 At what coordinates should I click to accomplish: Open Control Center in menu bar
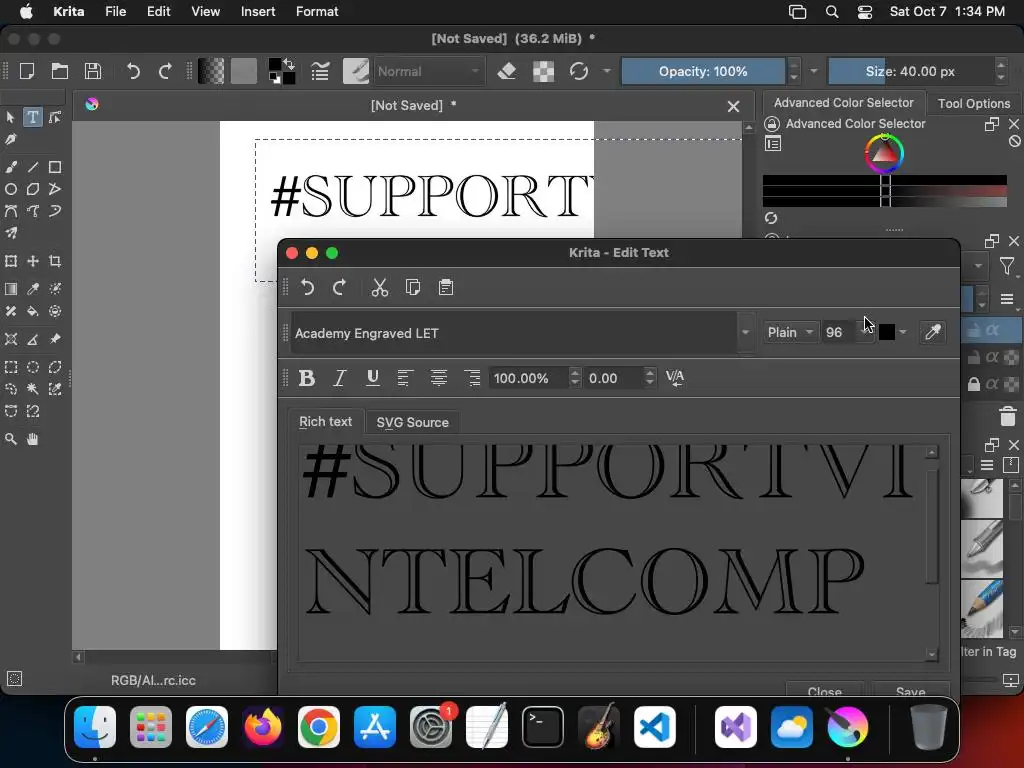(865, 12)
